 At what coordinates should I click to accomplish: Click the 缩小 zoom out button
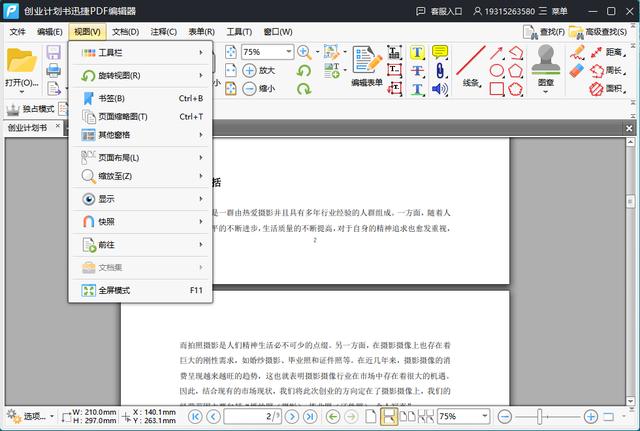point(259,89)
